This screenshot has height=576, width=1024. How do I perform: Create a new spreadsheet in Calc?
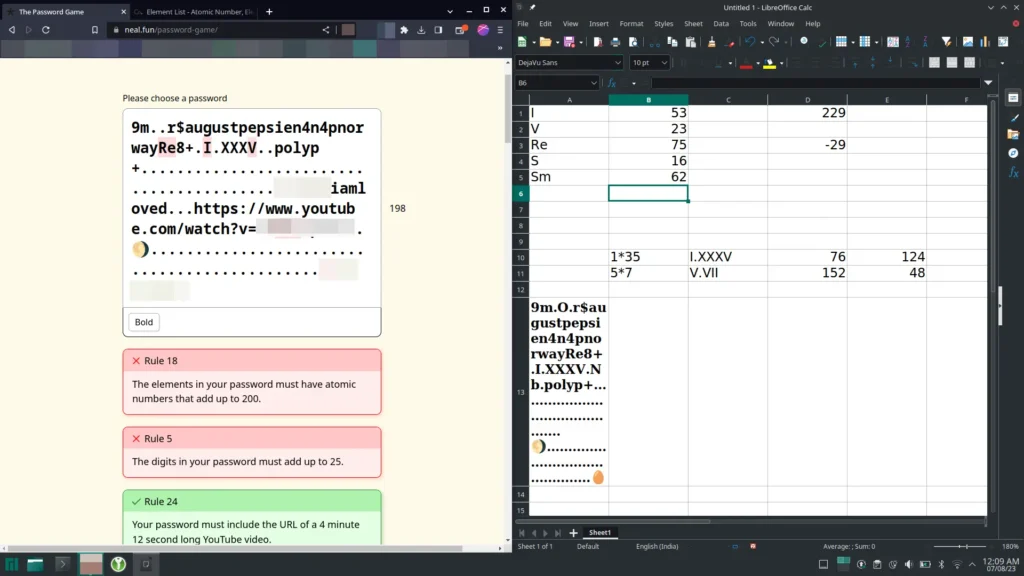(522, 42)
